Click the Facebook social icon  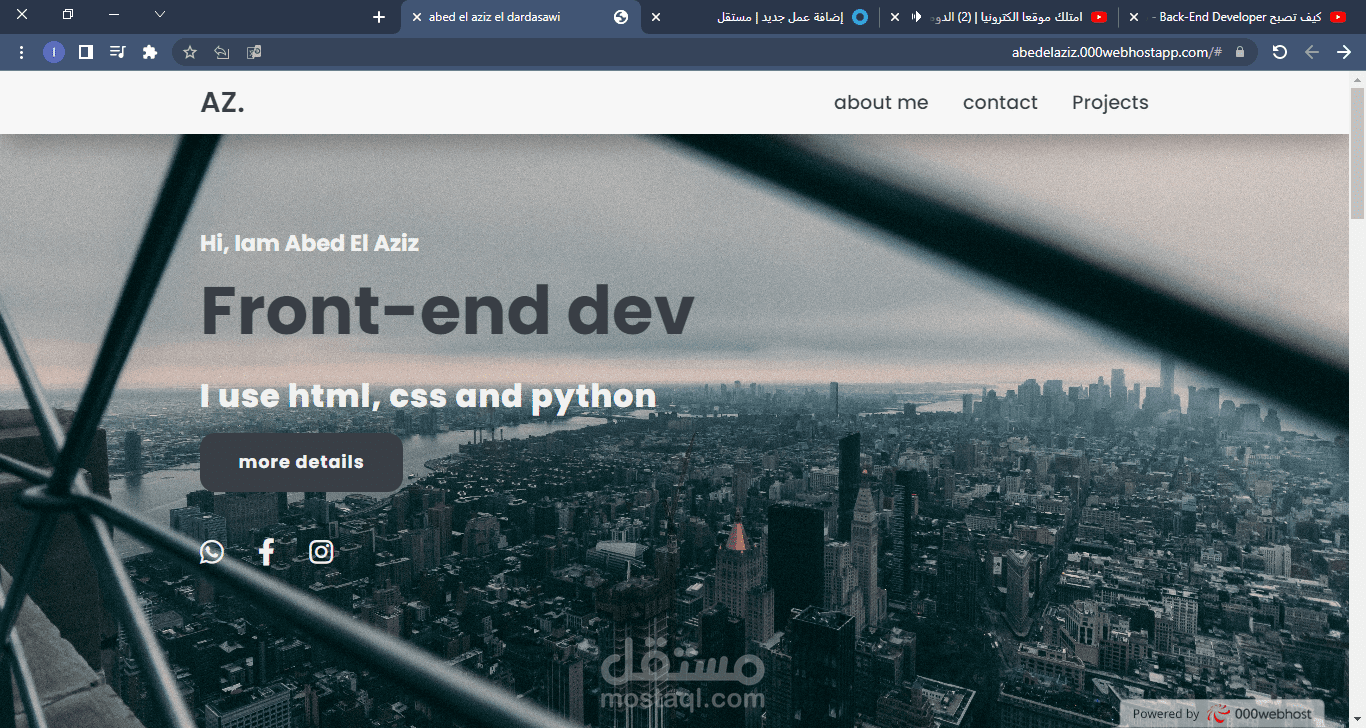[x=266, y=551]
